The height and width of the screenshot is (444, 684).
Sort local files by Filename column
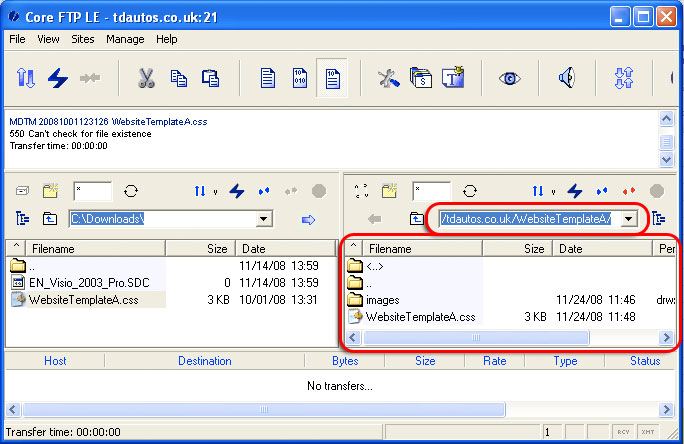[95, 249]
